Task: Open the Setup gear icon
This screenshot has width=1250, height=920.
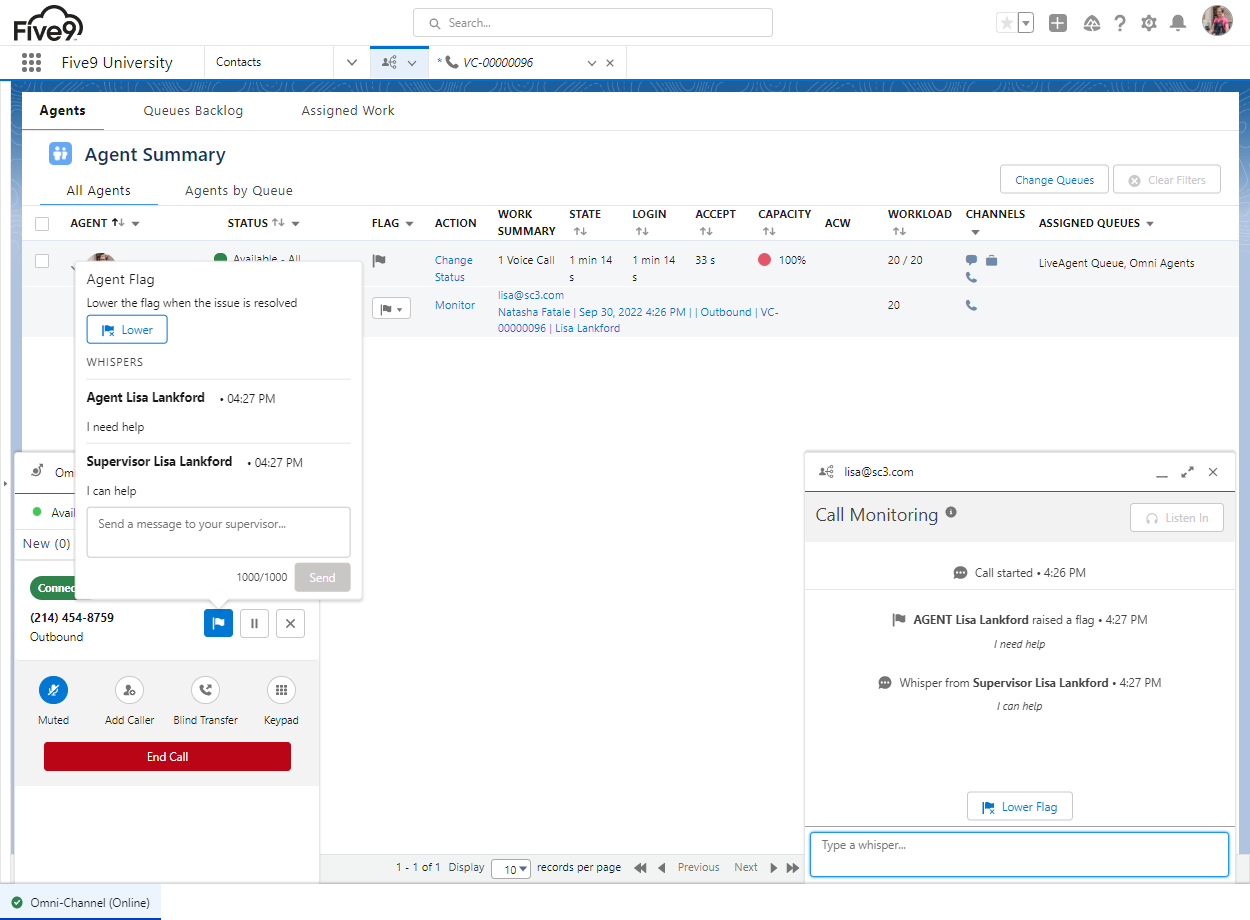Action: 1149,23
